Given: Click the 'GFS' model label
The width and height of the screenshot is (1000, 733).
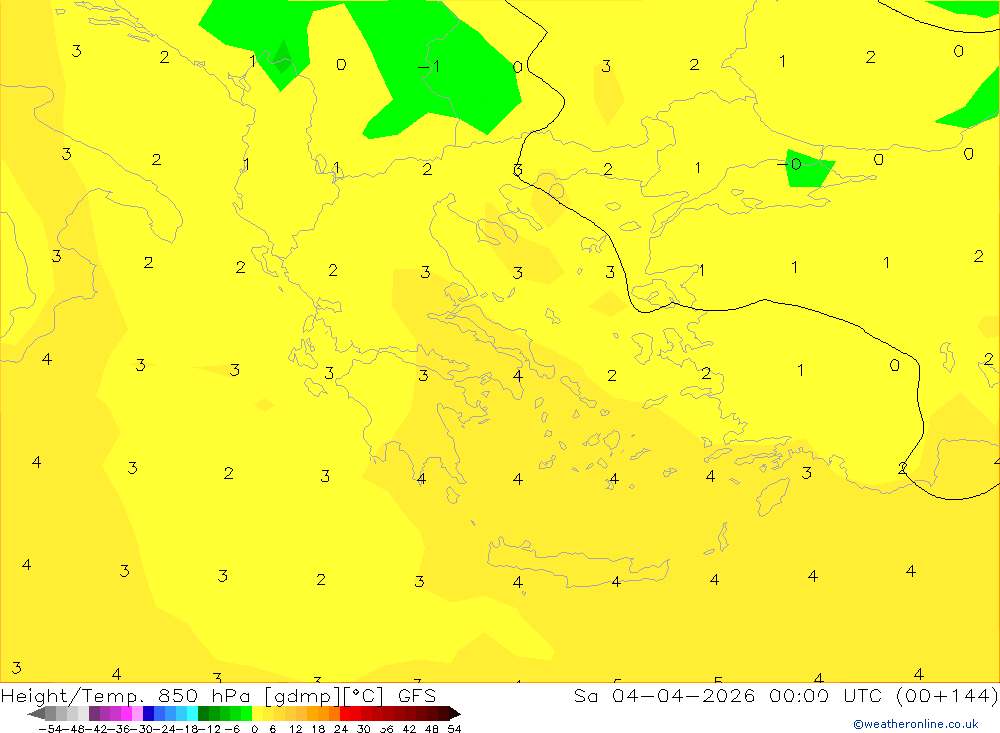Looking at the screenshot, I should pyautogui.click(x=417, y=695).
